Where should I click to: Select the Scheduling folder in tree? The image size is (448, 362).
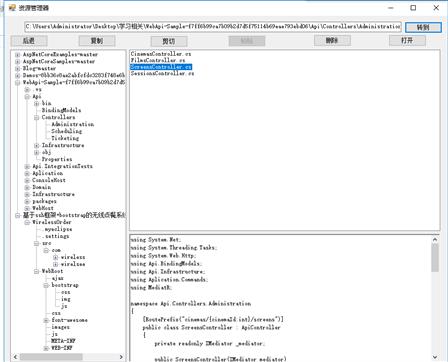pyautogui.click(x=66, y=131)
